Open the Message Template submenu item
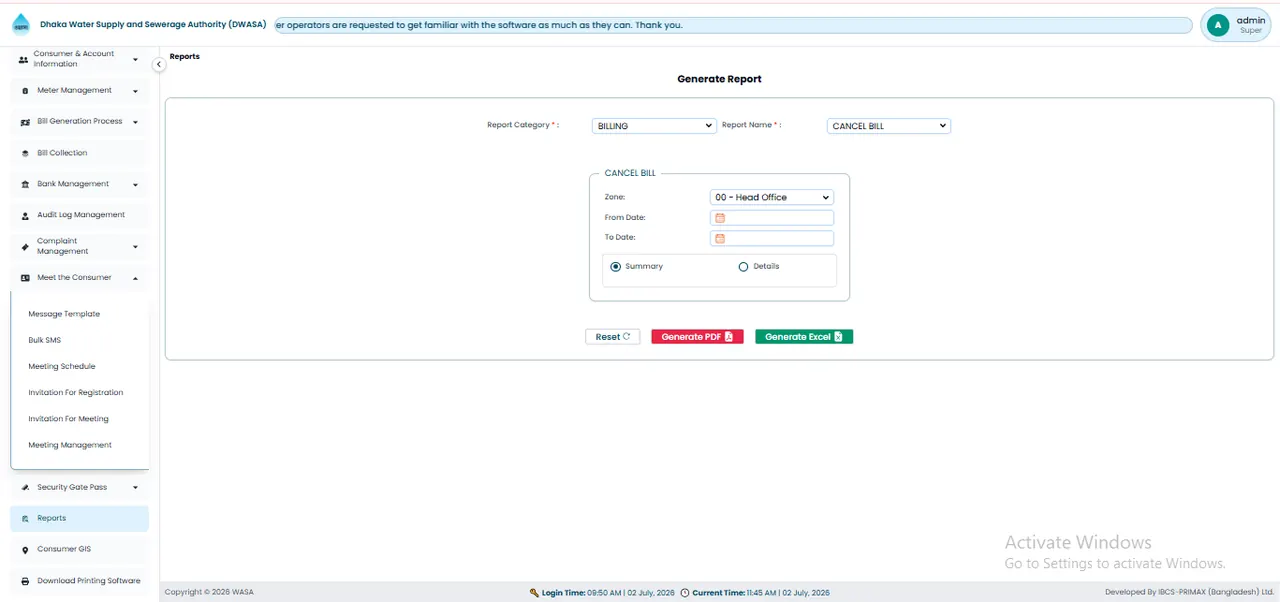1280x602 pixels. [x=64, y=314]
